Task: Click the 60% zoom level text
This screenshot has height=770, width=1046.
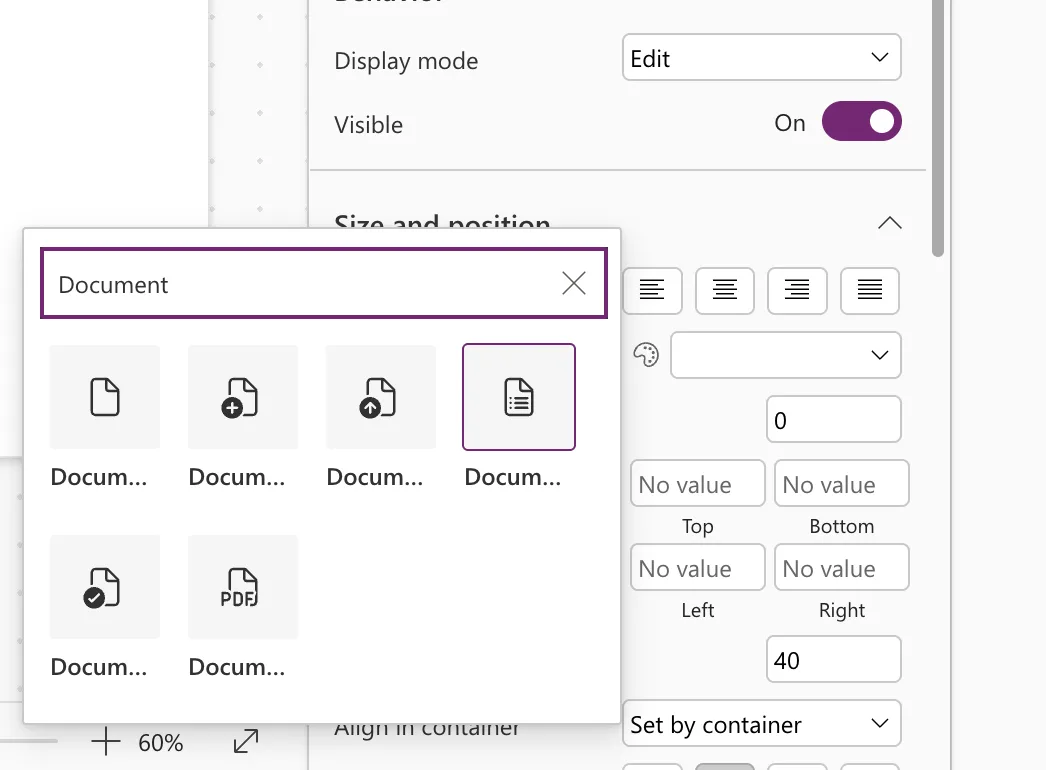Action: tap(160, 743)
